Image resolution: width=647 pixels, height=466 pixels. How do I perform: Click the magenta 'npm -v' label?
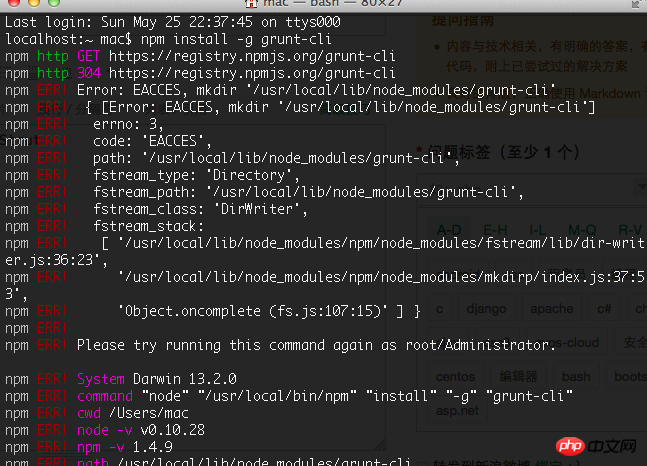coord(101,447)
